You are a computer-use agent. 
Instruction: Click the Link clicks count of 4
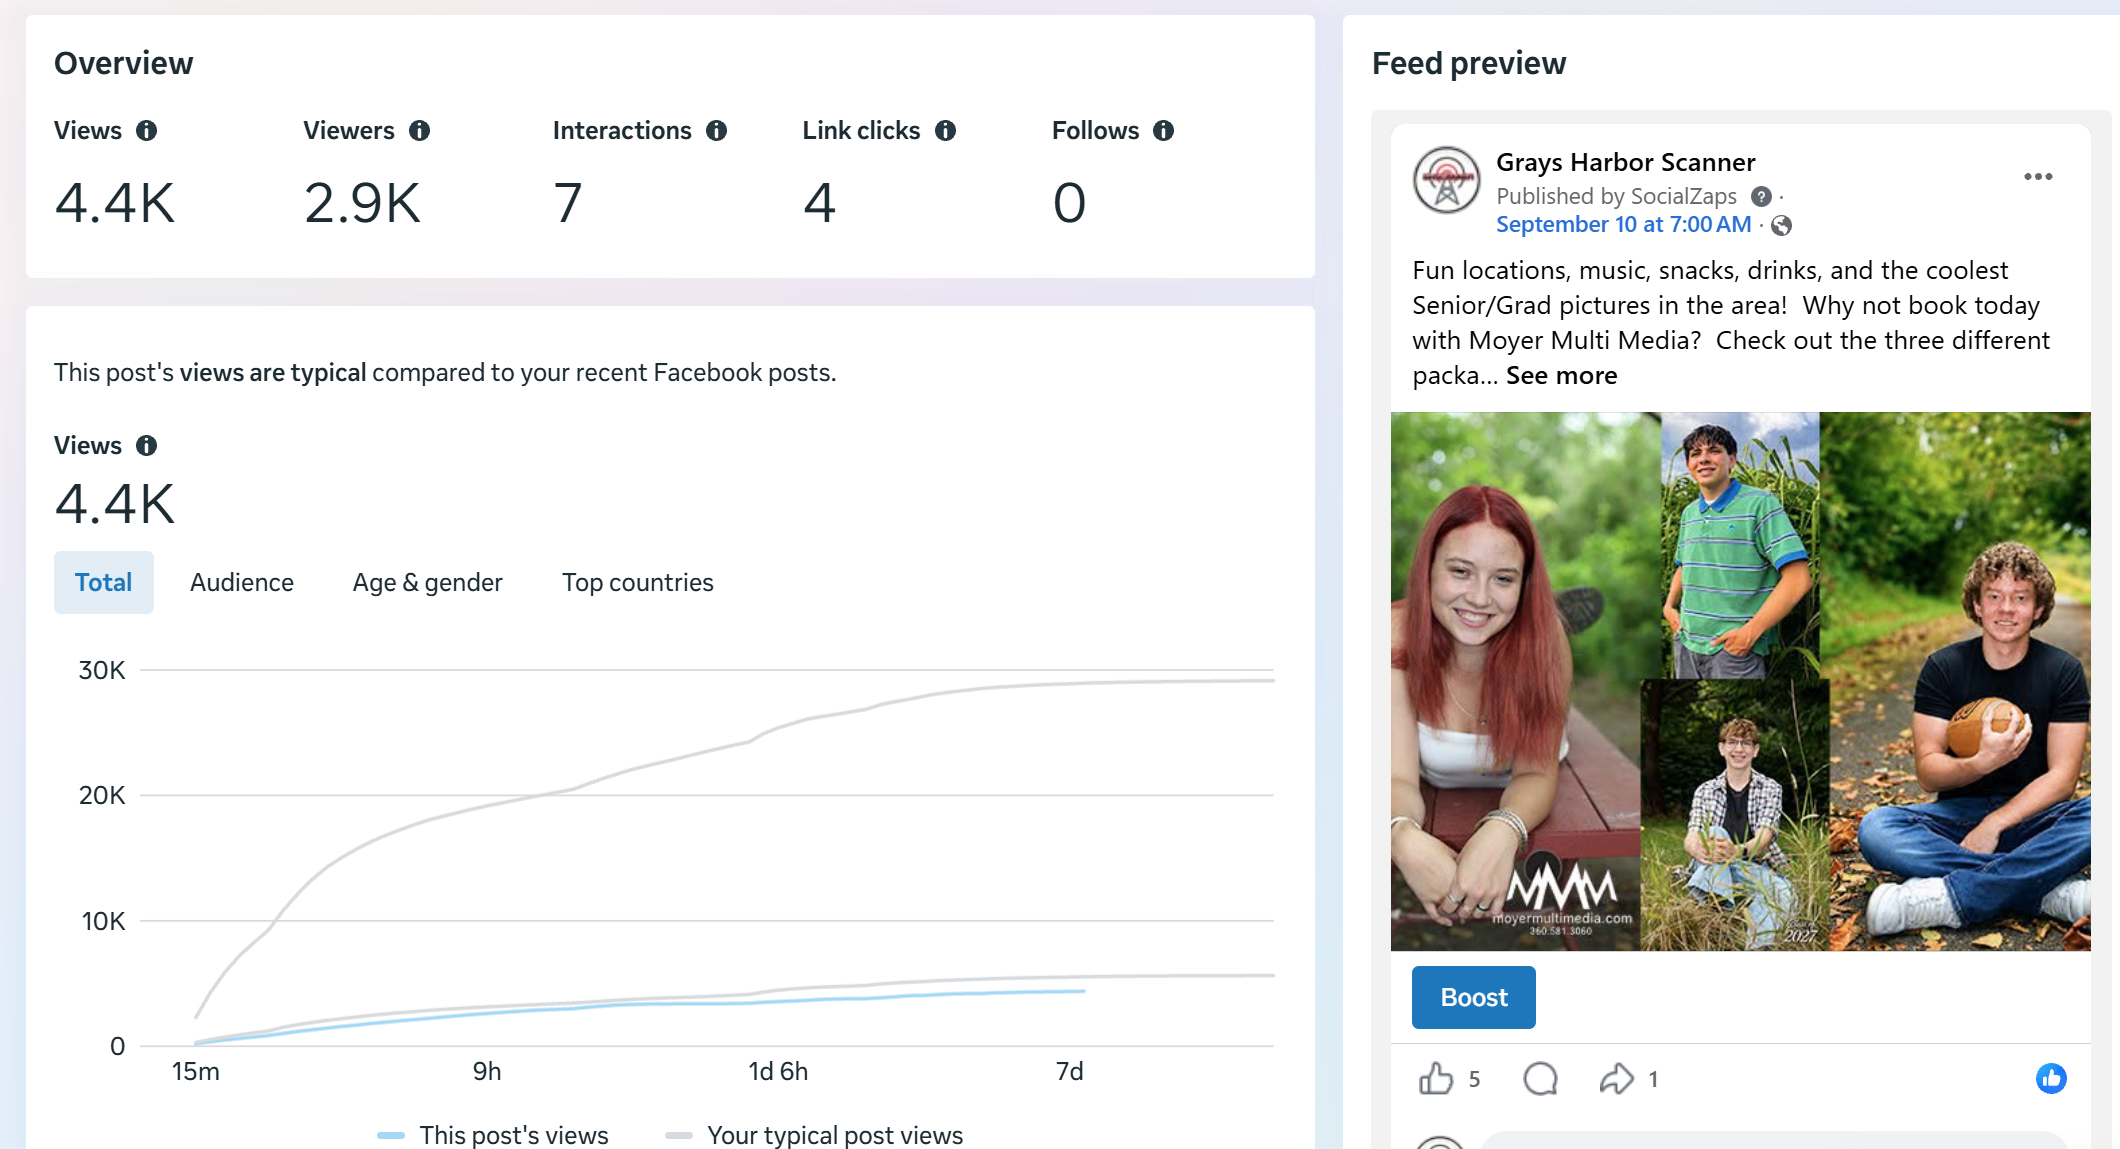[x=819, y=203]
